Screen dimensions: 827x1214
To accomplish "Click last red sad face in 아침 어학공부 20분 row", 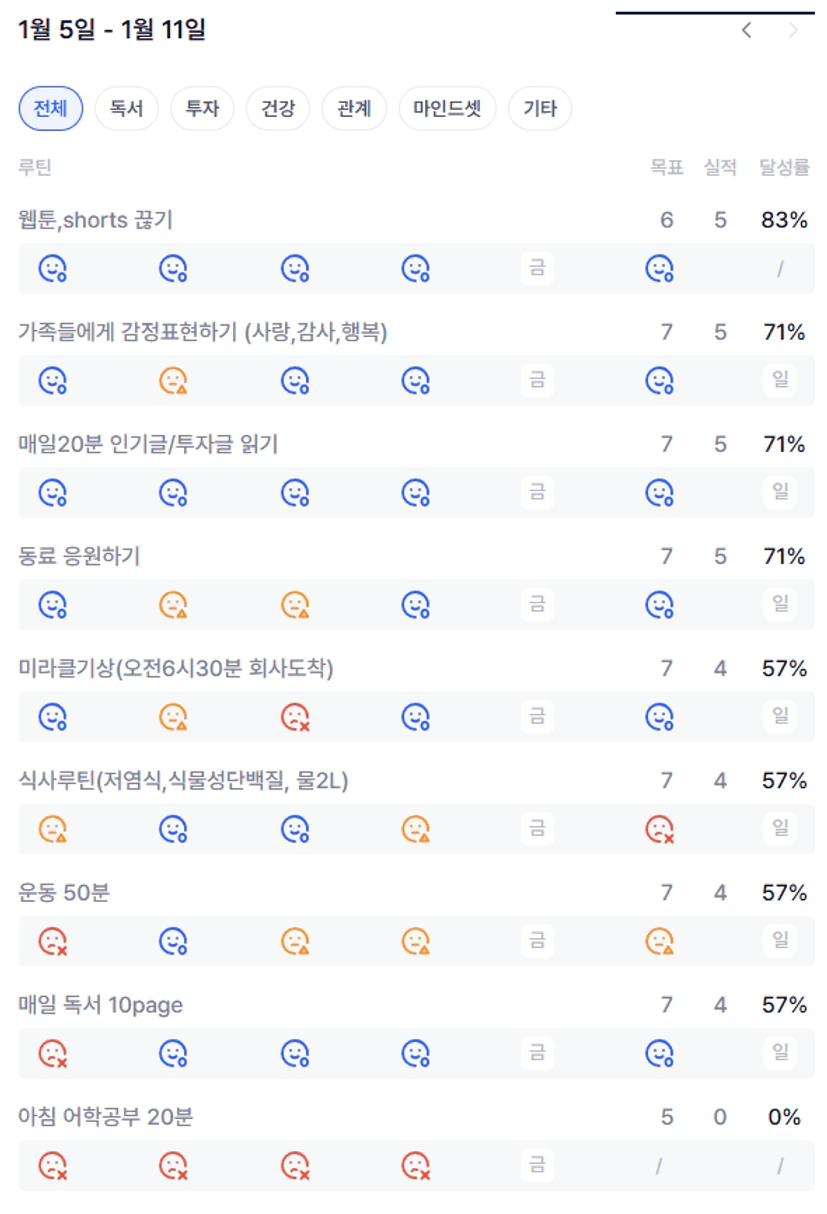I will click(x=415, y=1164).
